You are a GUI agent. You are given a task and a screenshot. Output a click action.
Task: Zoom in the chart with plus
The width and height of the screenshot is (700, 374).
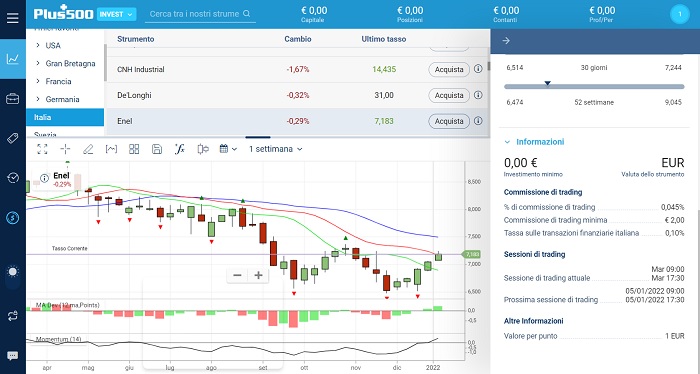point(258,275)
